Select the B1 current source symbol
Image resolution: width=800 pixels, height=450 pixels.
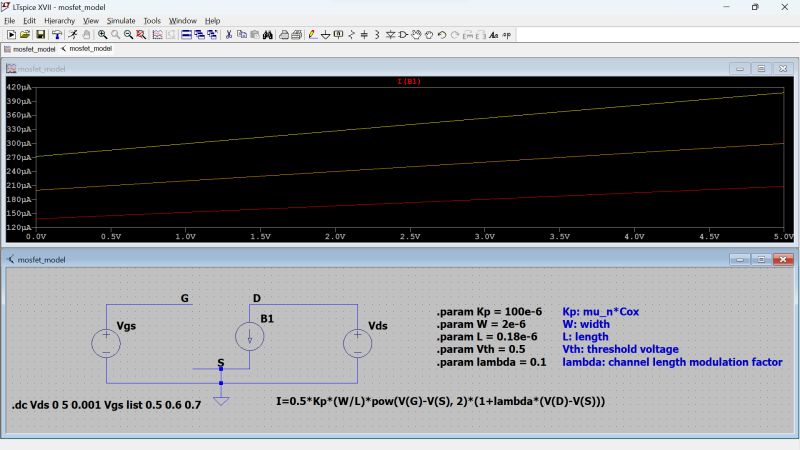[249, 337]
